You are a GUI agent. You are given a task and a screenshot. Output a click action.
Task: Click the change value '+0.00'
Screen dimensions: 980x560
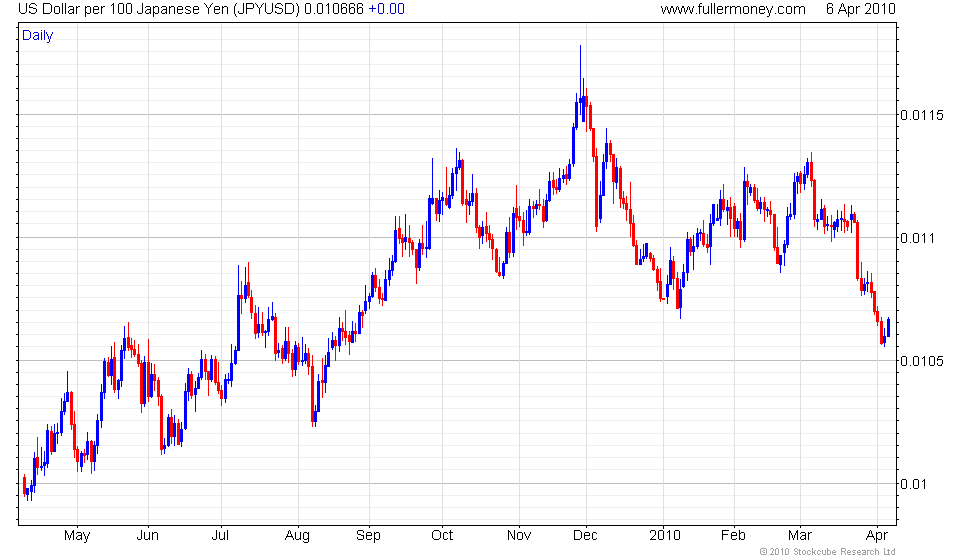coord(386,9)
